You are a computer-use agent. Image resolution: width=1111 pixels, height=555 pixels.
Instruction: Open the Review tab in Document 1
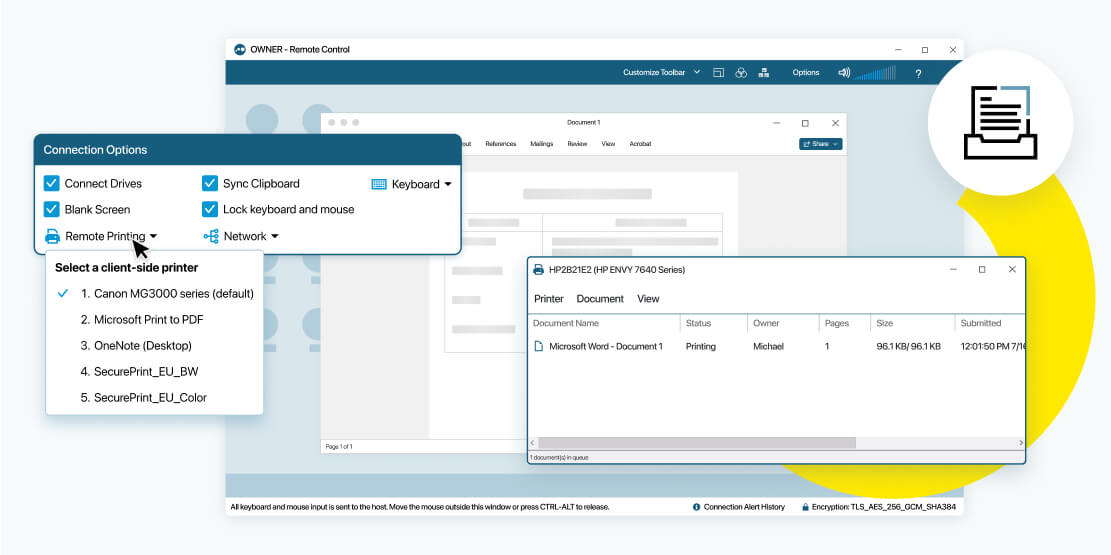click(x=577, y=144)
